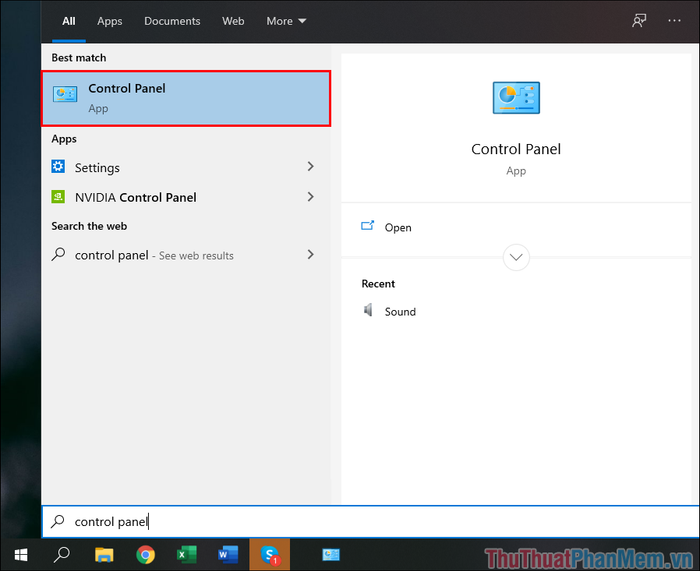Expand the web results arrow for control panel
700x571 pixels.
(311, 254)
